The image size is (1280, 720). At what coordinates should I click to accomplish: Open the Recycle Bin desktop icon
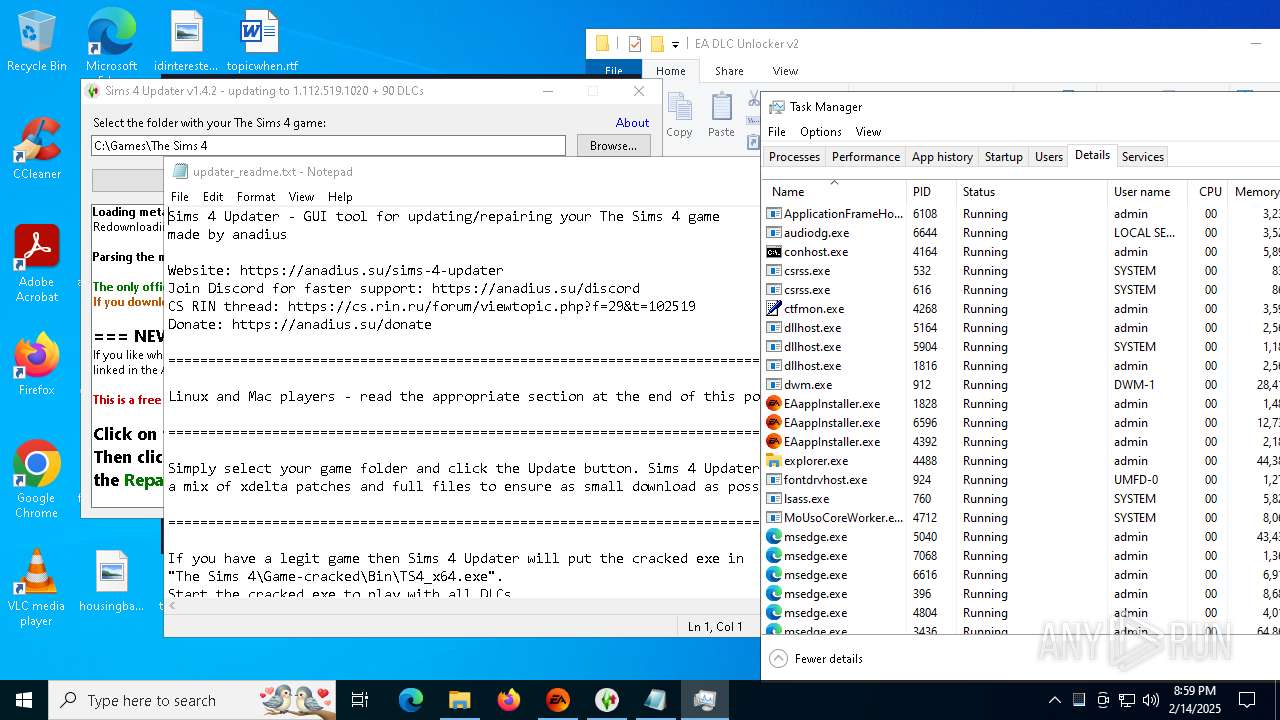point(37,42)
